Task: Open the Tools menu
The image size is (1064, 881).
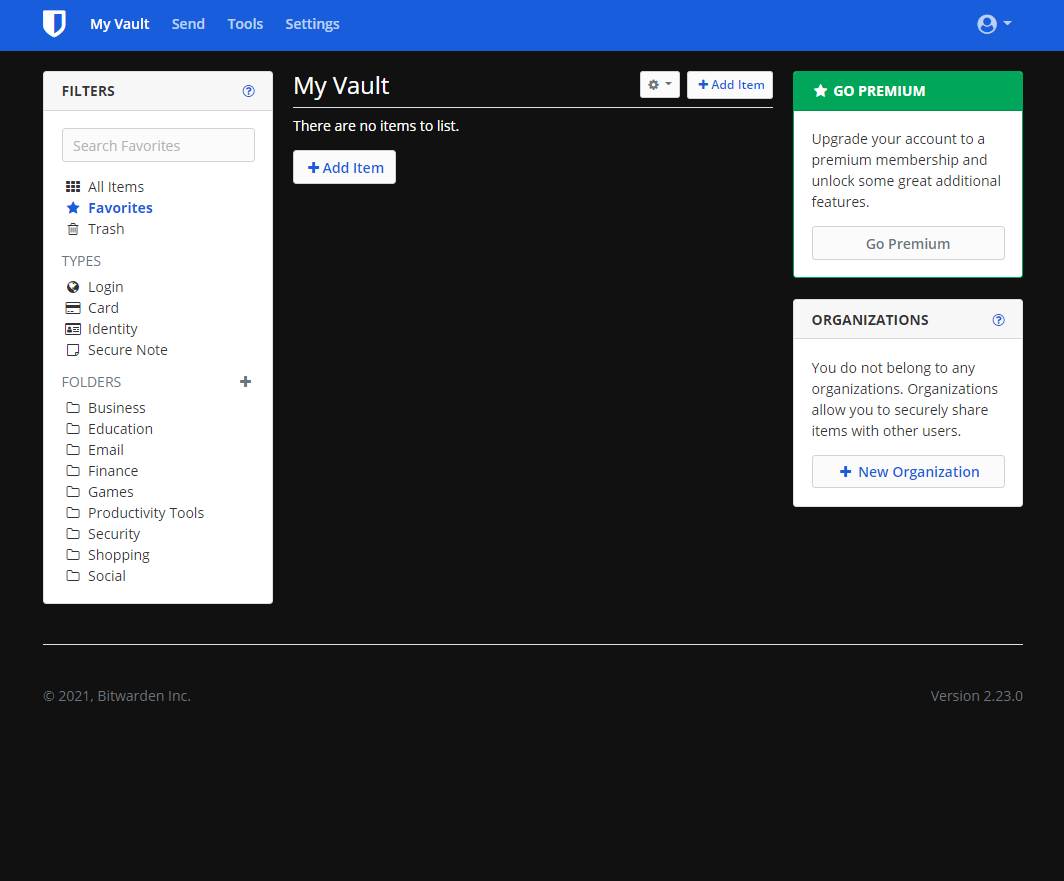Action: point(245,23)
